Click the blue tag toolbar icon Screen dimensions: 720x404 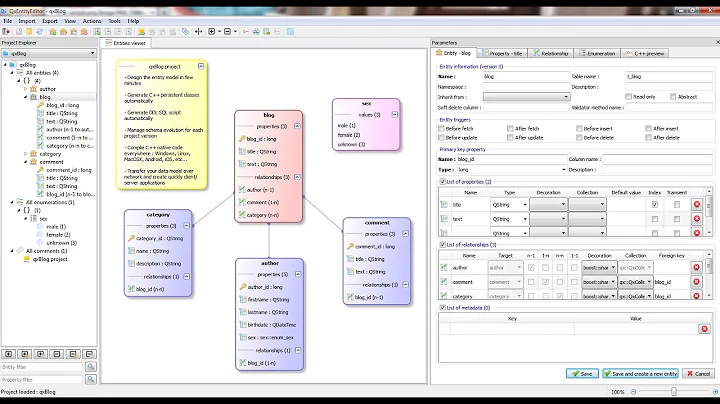pyautogui.click(x=185, y=32)
